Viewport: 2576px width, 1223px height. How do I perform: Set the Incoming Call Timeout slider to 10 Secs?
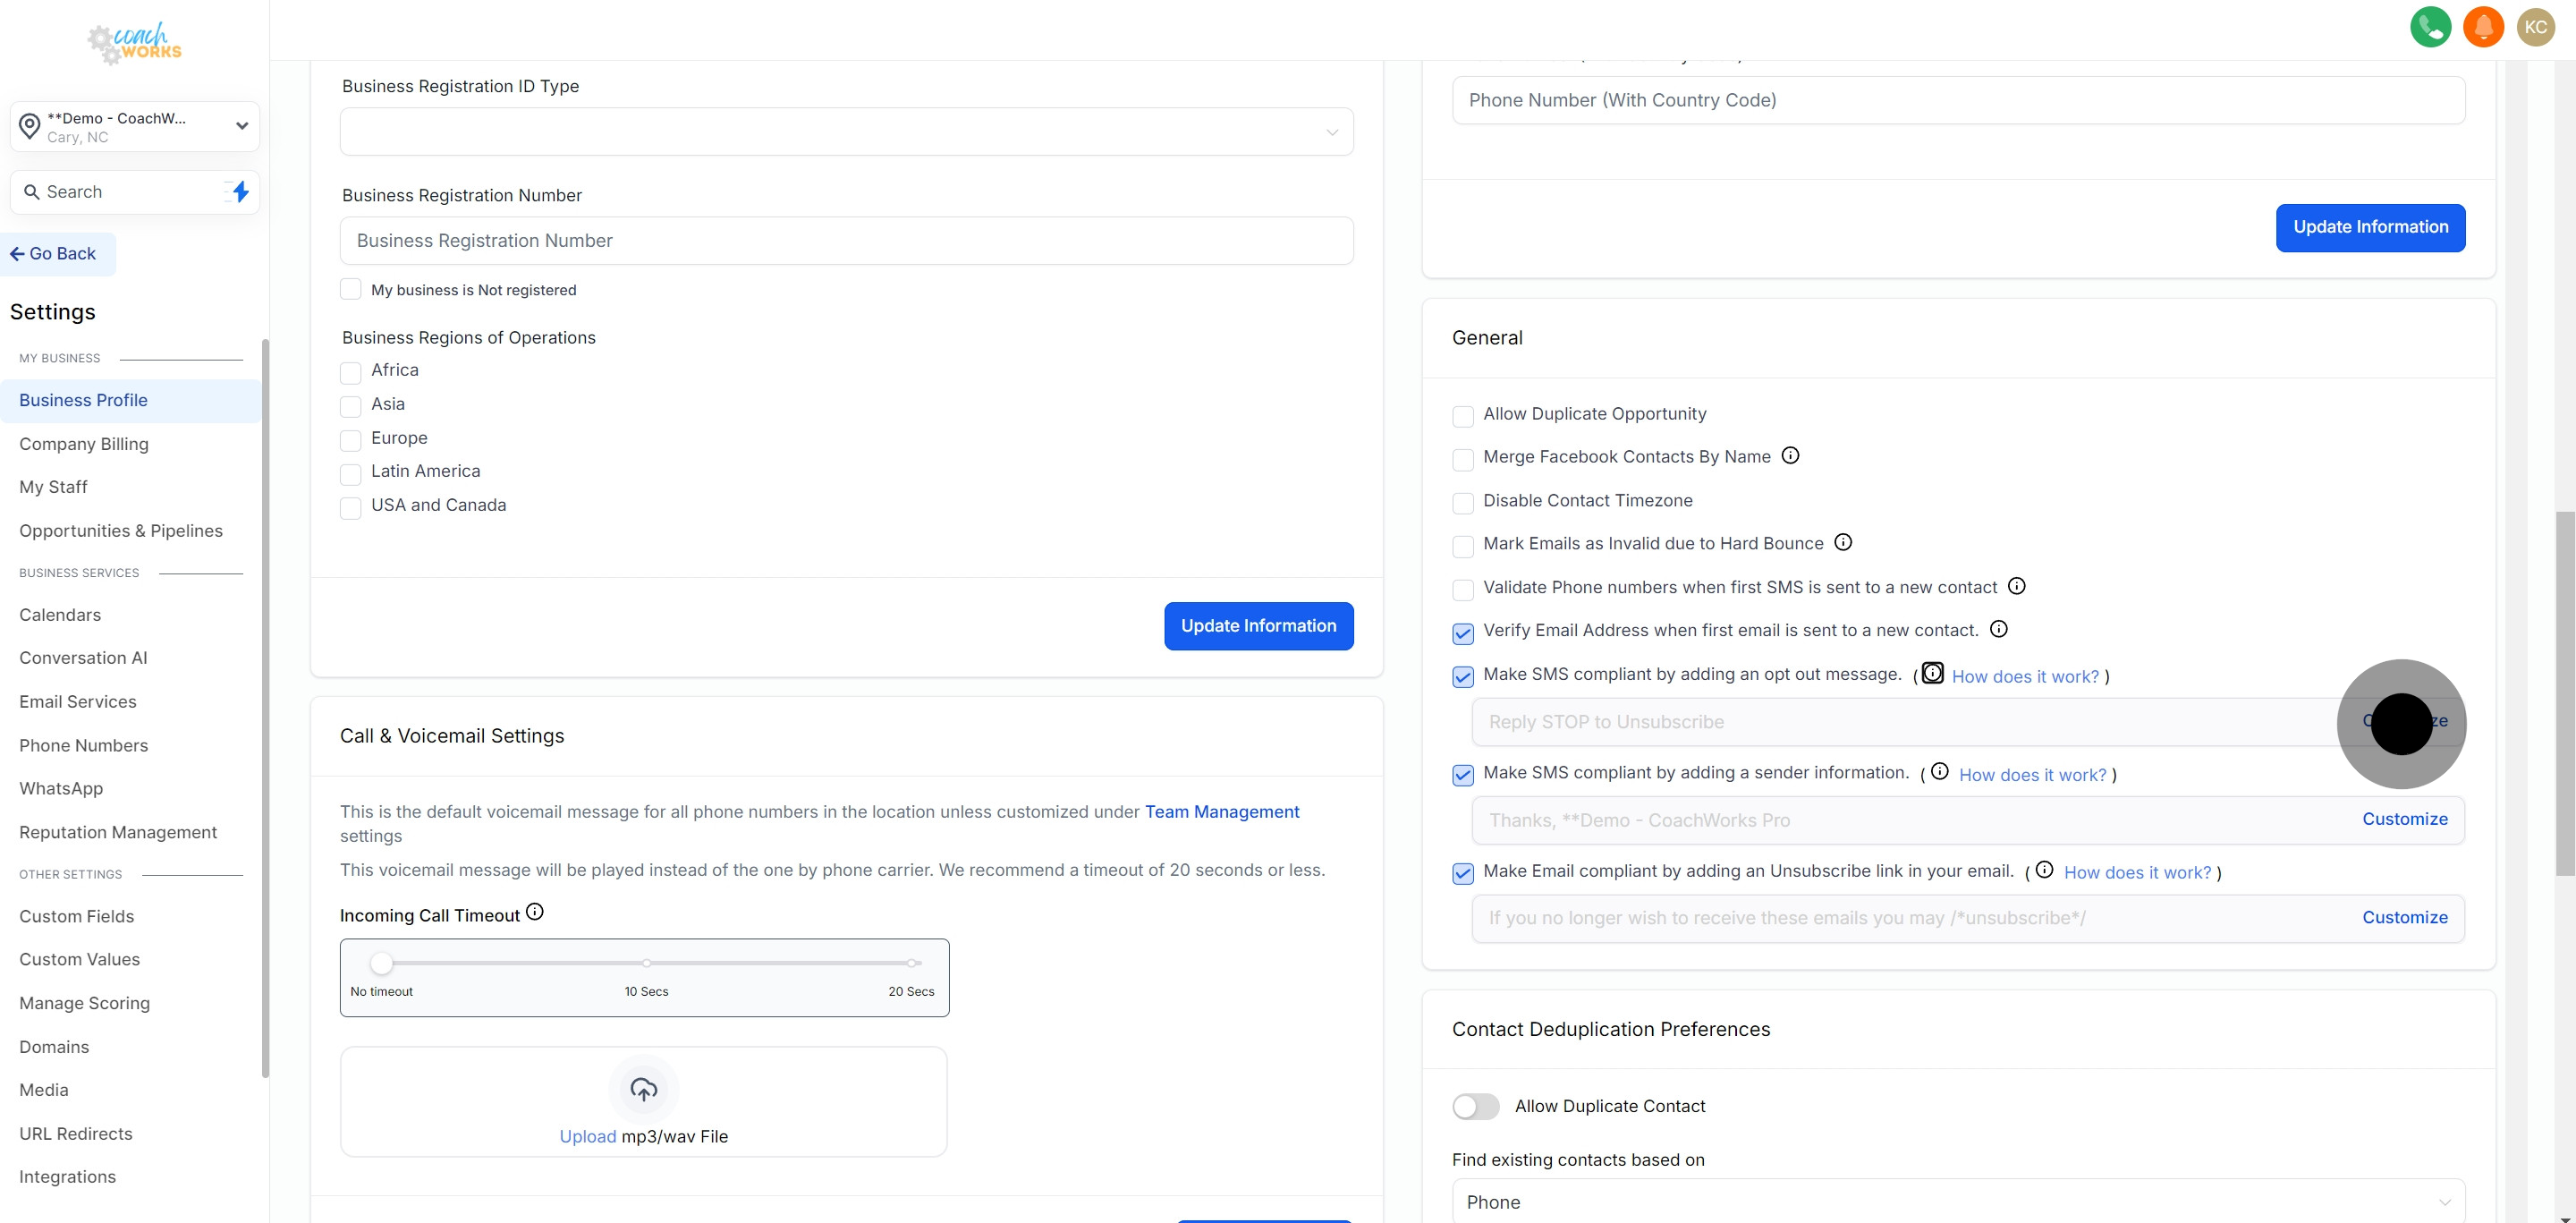(645, 962)
